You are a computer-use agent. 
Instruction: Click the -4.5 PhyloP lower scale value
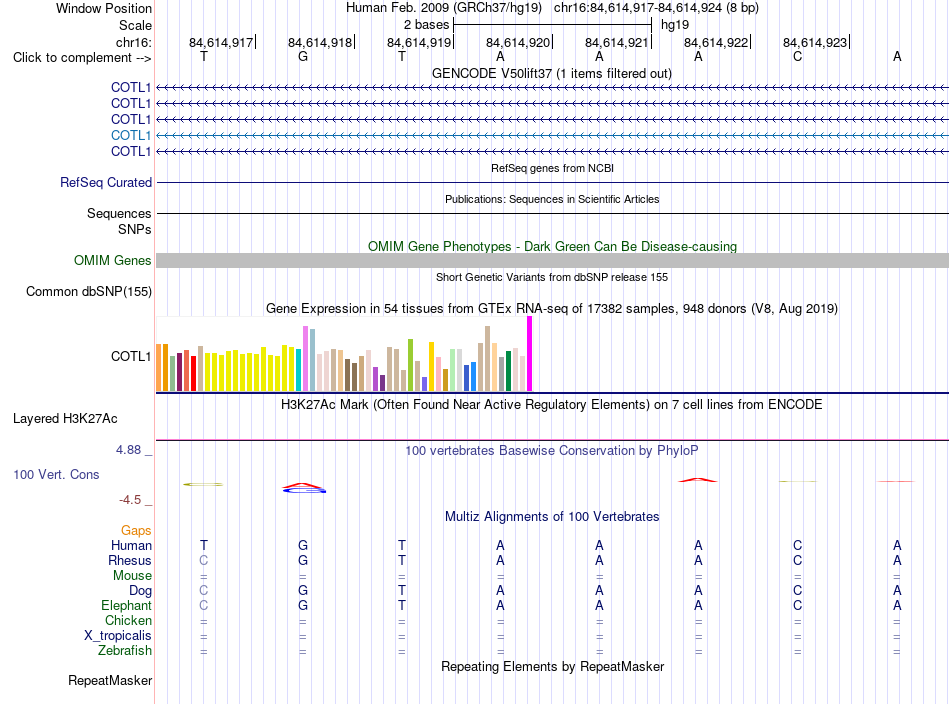130,500
